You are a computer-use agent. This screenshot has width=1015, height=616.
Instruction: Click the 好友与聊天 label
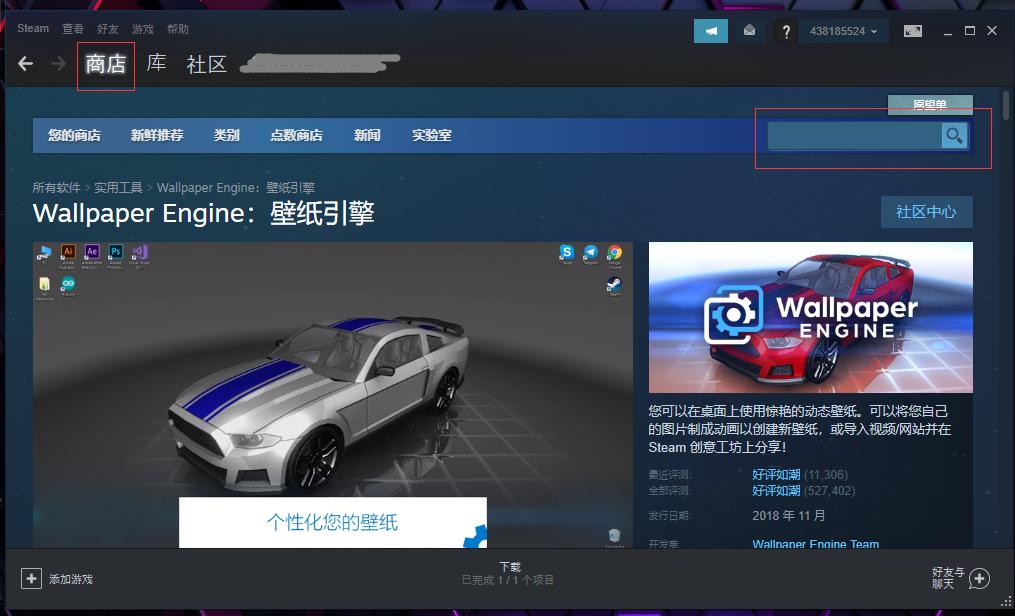click(x=948, y=578)
